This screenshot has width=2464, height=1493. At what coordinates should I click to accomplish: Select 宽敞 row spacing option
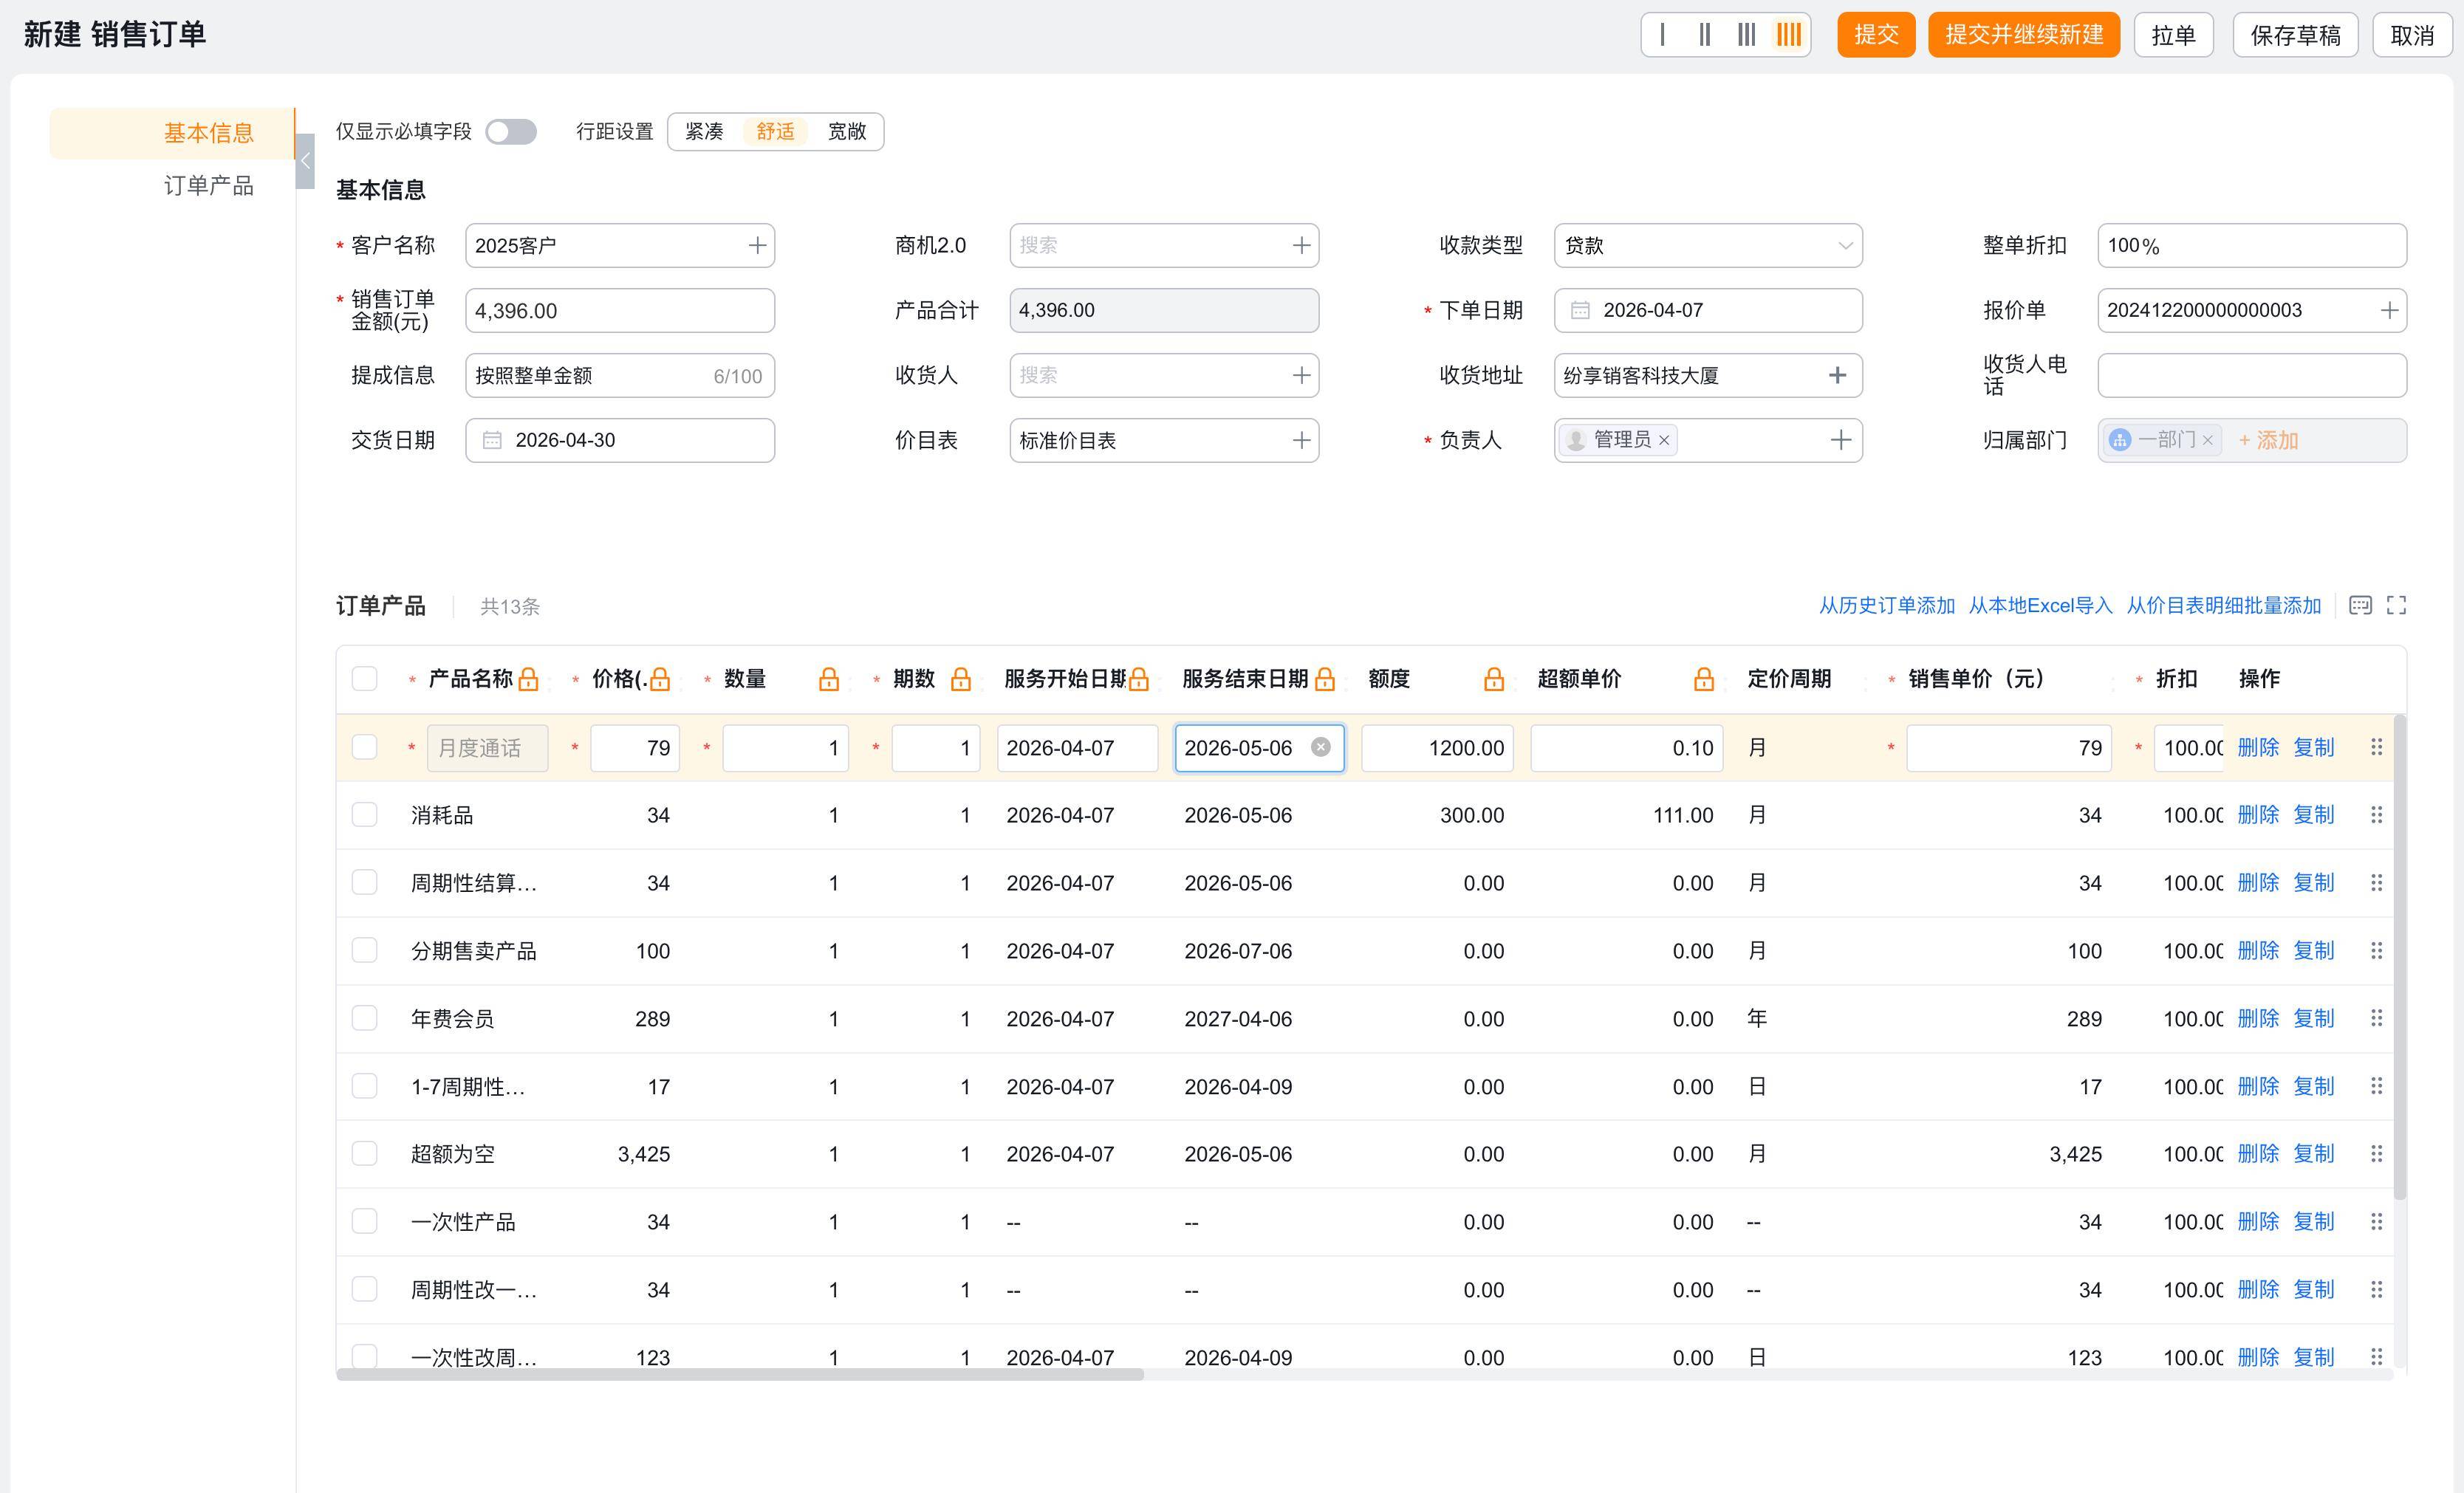coord(846,132)
